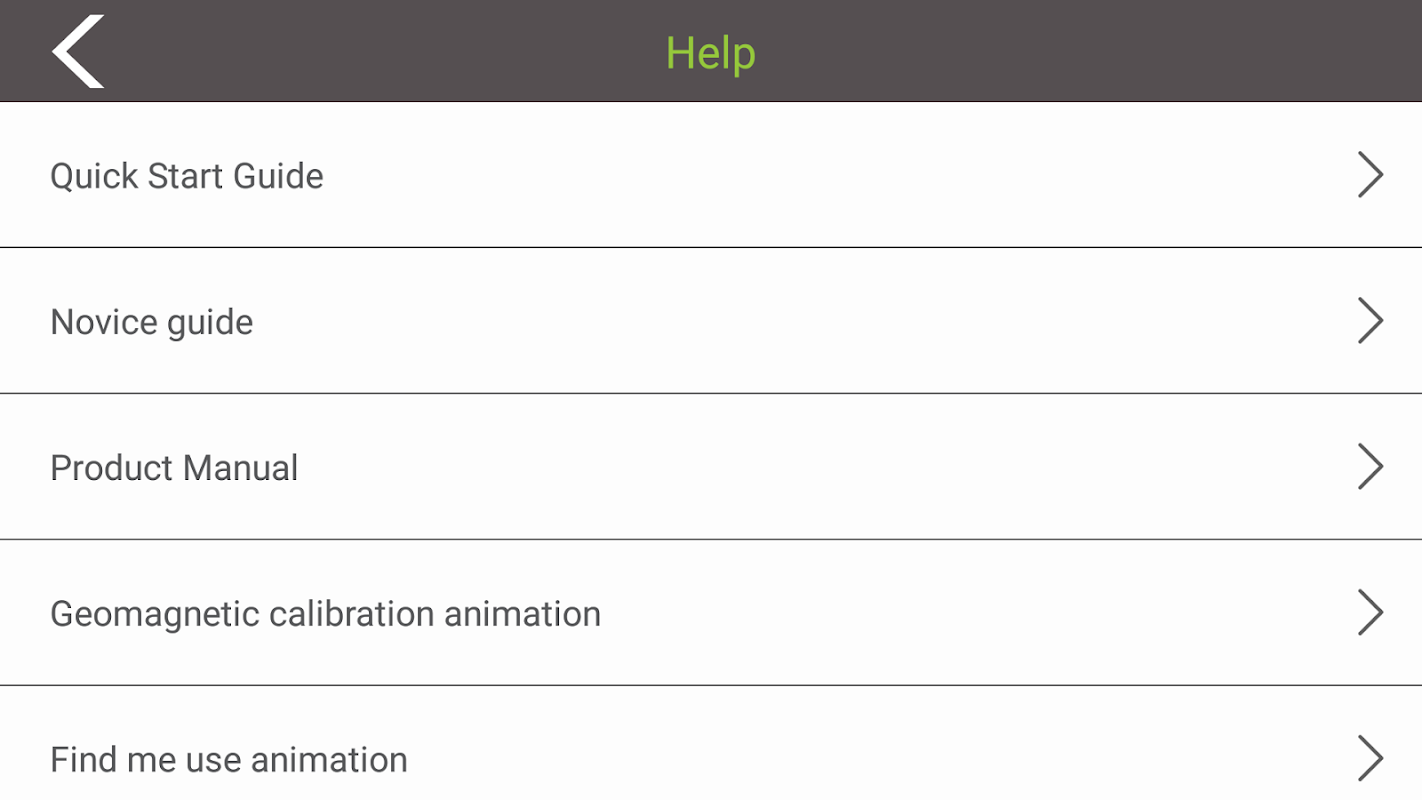Go back using the left arrow icon
The height and width of the screenshot is (800, 1422).
[x=78, y=51]
